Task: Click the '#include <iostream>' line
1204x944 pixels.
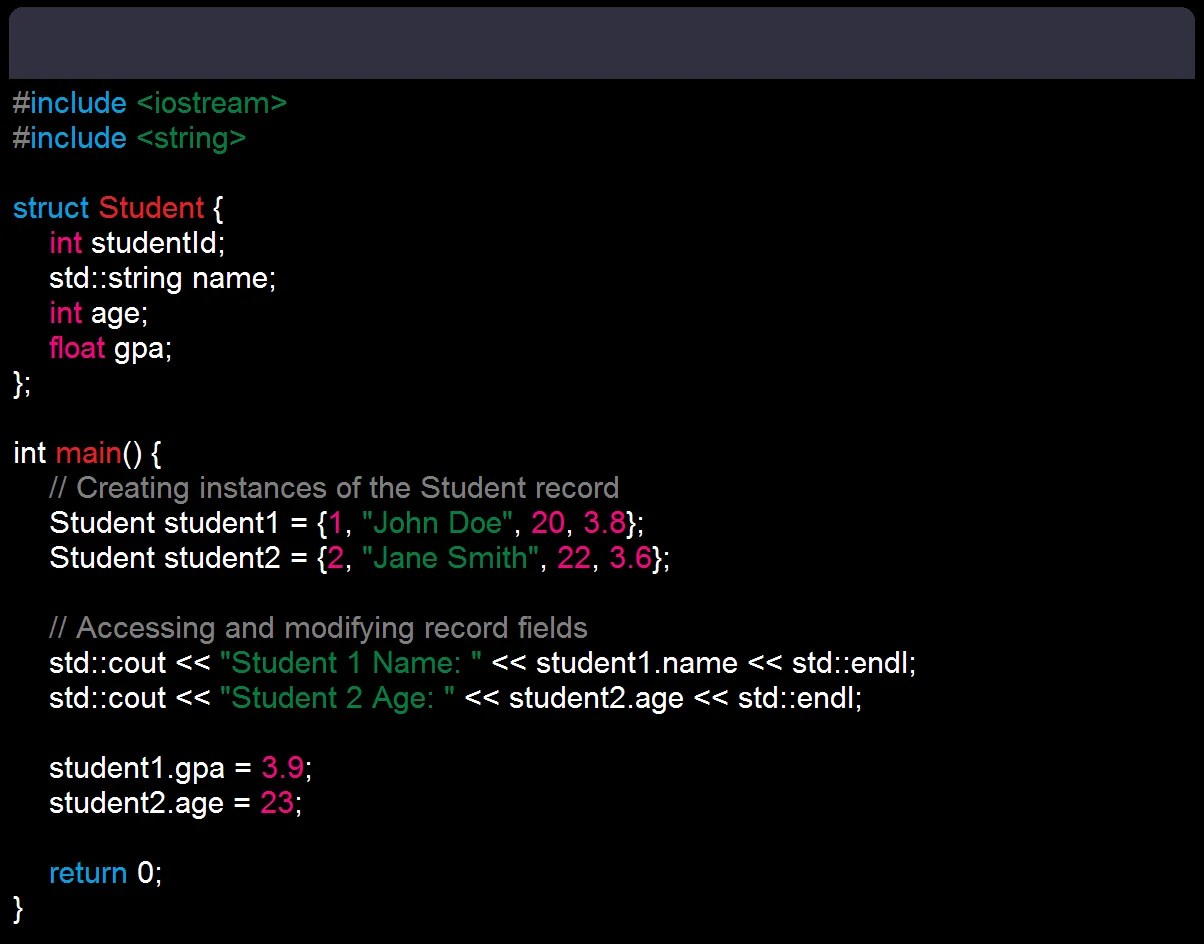Action: pos(150,103)
